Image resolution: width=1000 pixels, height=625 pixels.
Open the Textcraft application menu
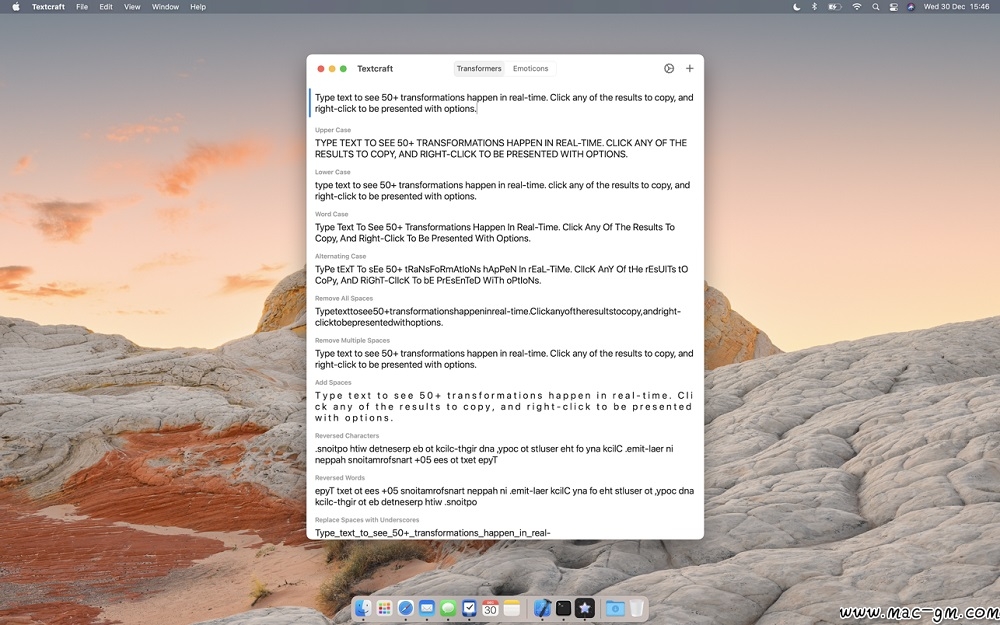pyautogui.click(x=48, y=6)
